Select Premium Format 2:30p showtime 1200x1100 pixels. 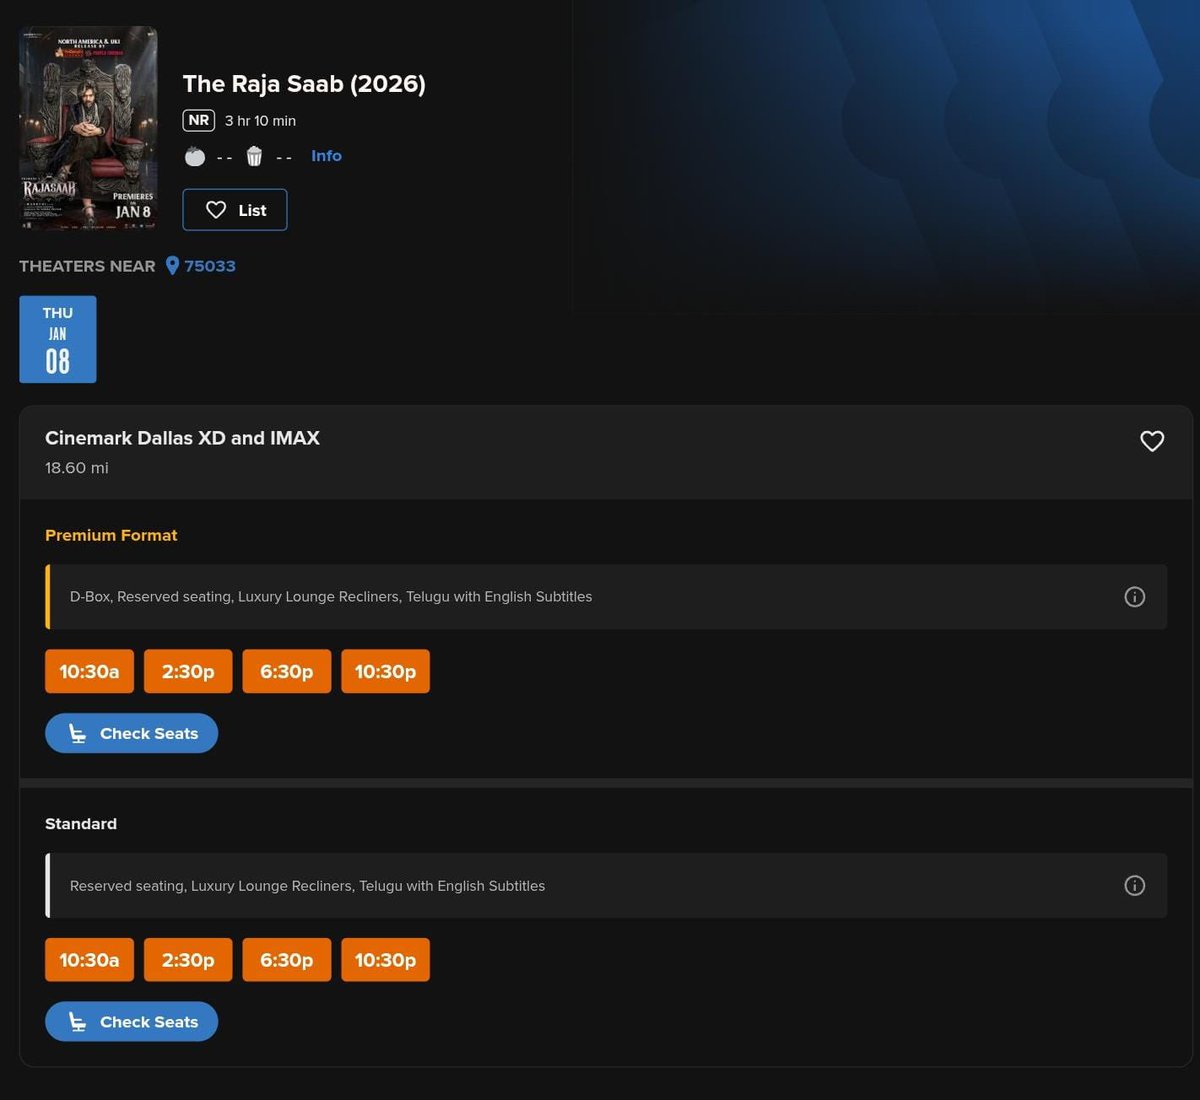point(188,671)
